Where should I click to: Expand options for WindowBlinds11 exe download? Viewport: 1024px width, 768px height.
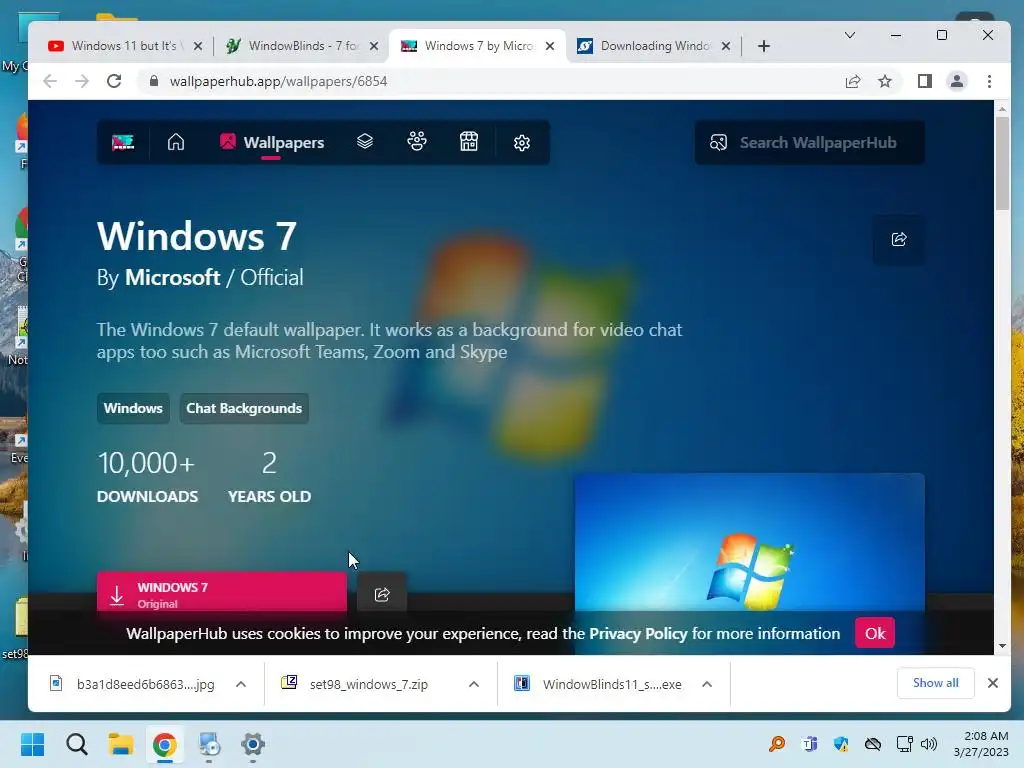coord(707,684)
